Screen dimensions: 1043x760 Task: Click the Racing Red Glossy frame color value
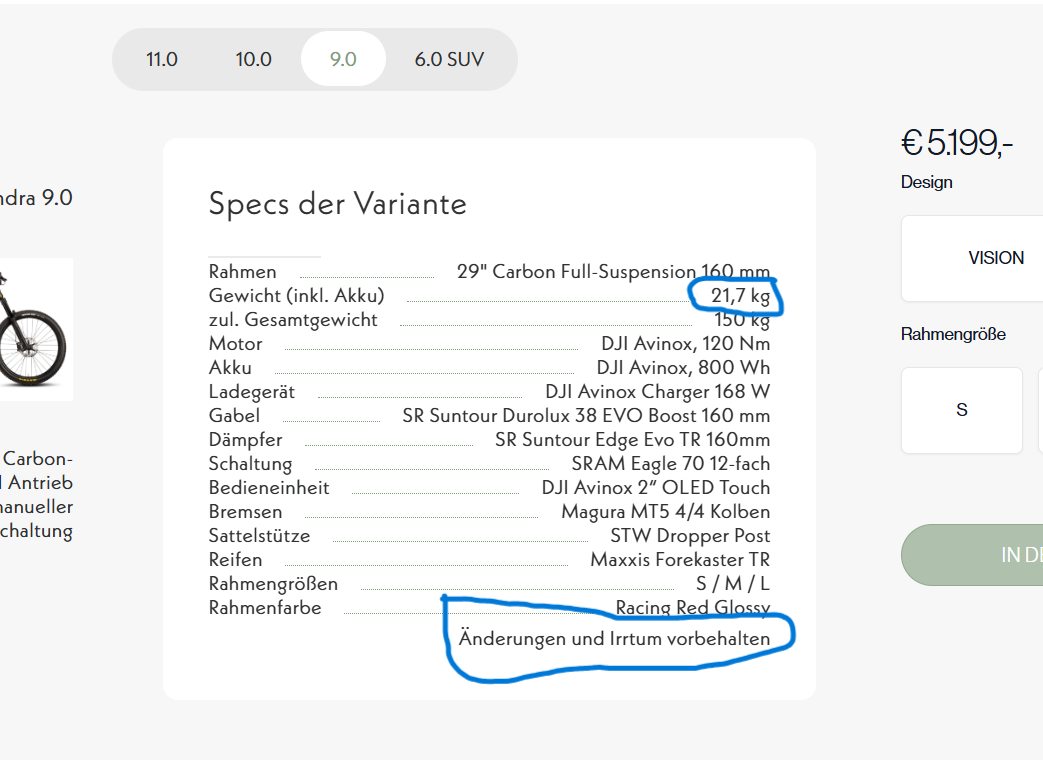(693, 608)
